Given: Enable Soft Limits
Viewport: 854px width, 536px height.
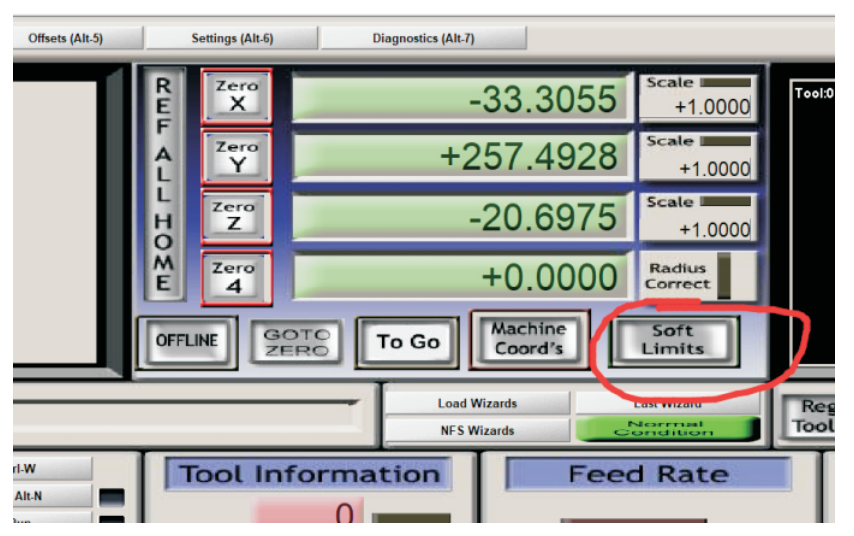Looking at the screenshot, I should [672, 340].
